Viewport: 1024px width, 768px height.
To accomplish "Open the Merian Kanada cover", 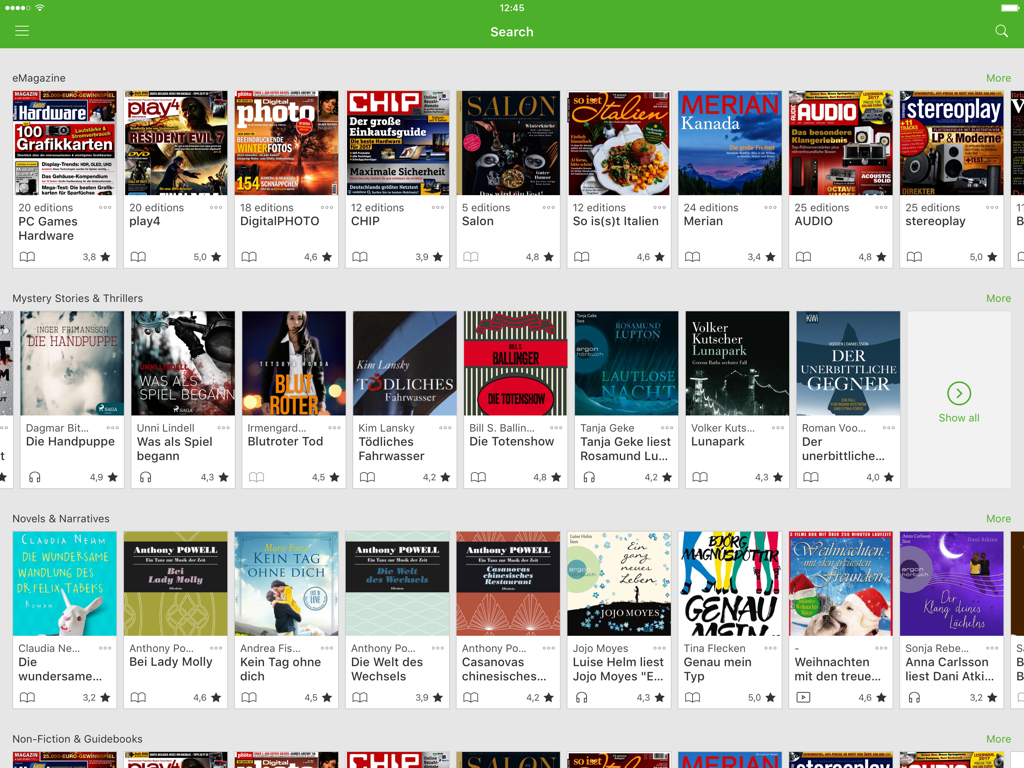I will coord(730,143).
